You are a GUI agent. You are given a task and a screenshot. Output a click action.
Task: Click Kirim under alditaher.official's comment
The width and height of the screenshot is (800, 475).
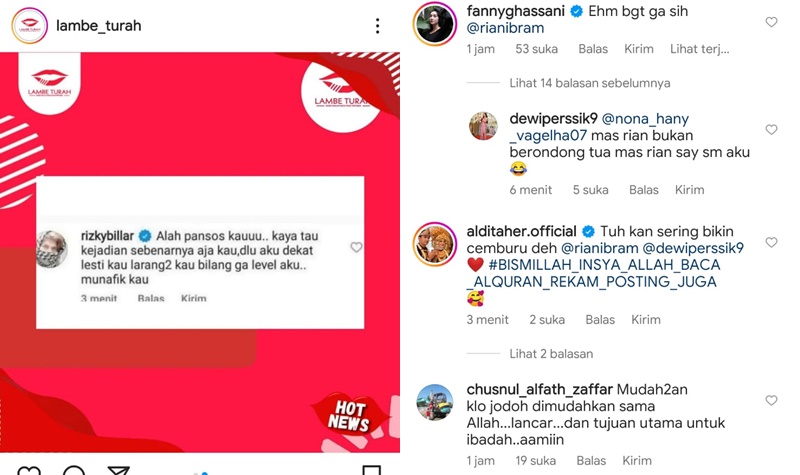(645, 319)
